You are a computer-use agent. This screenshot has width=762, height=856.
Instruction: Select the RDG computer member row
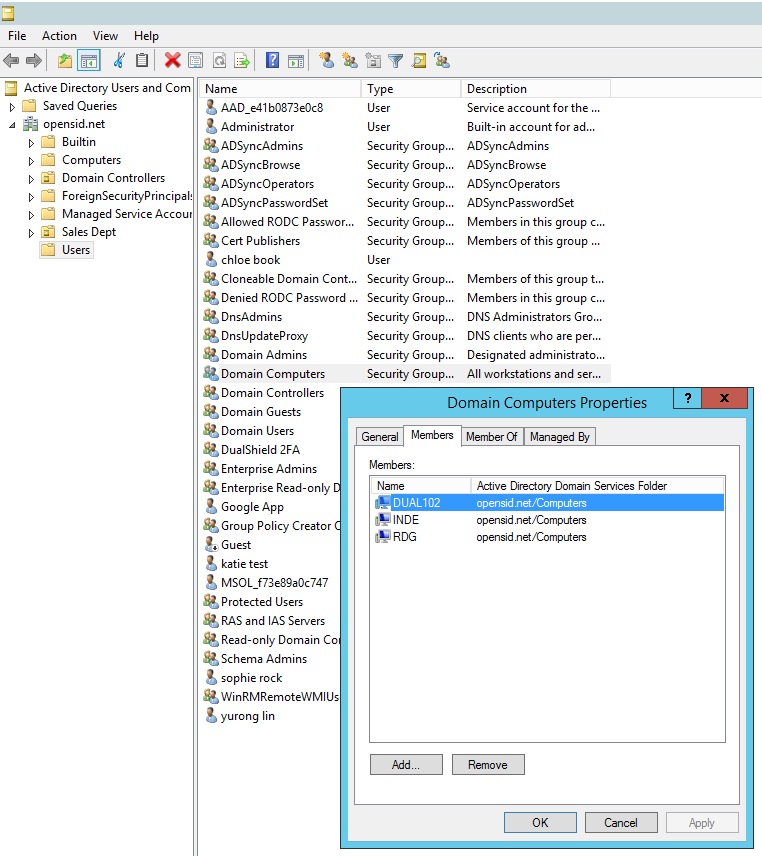tap(405, 537)
